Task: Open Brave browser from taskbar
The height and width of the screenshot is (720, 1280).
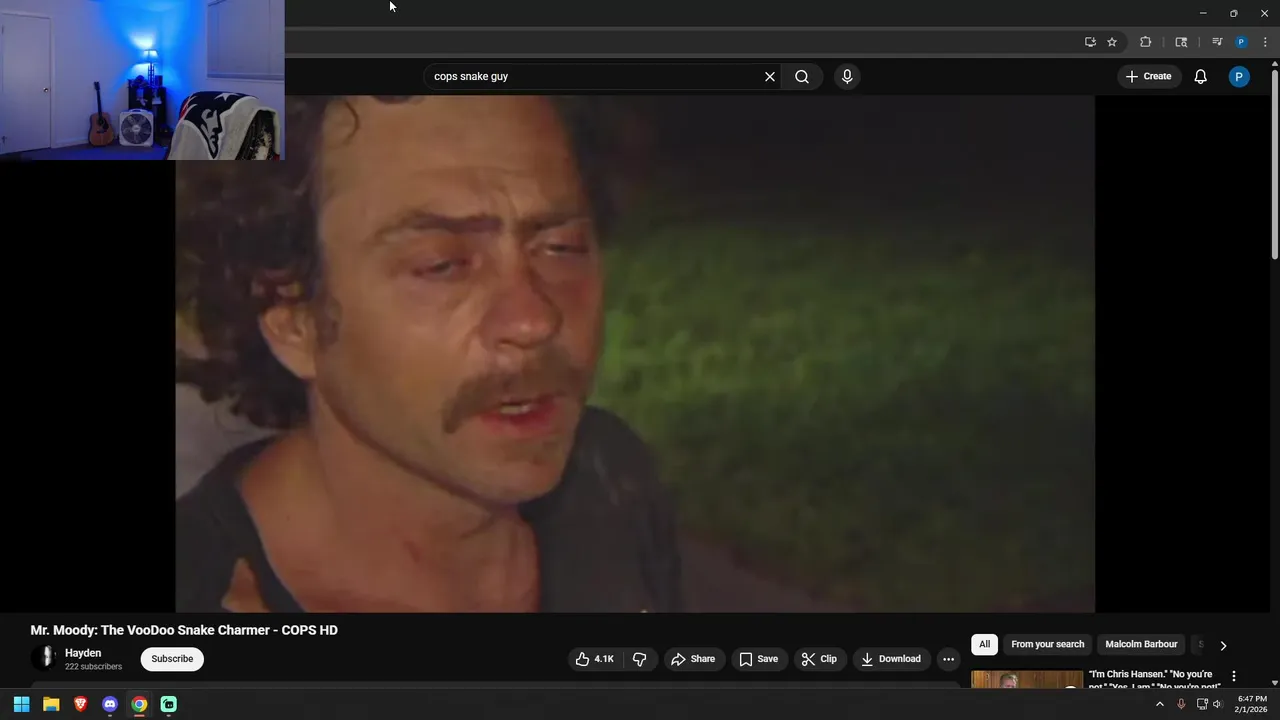Action: point(80,704)
